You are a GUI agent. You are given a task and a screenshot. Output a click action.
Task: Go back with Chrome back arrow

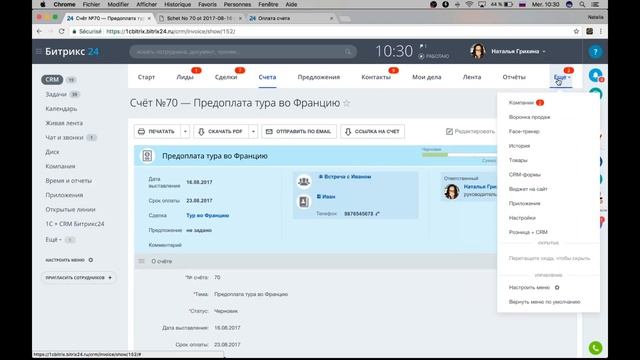[x=39, y=31]
